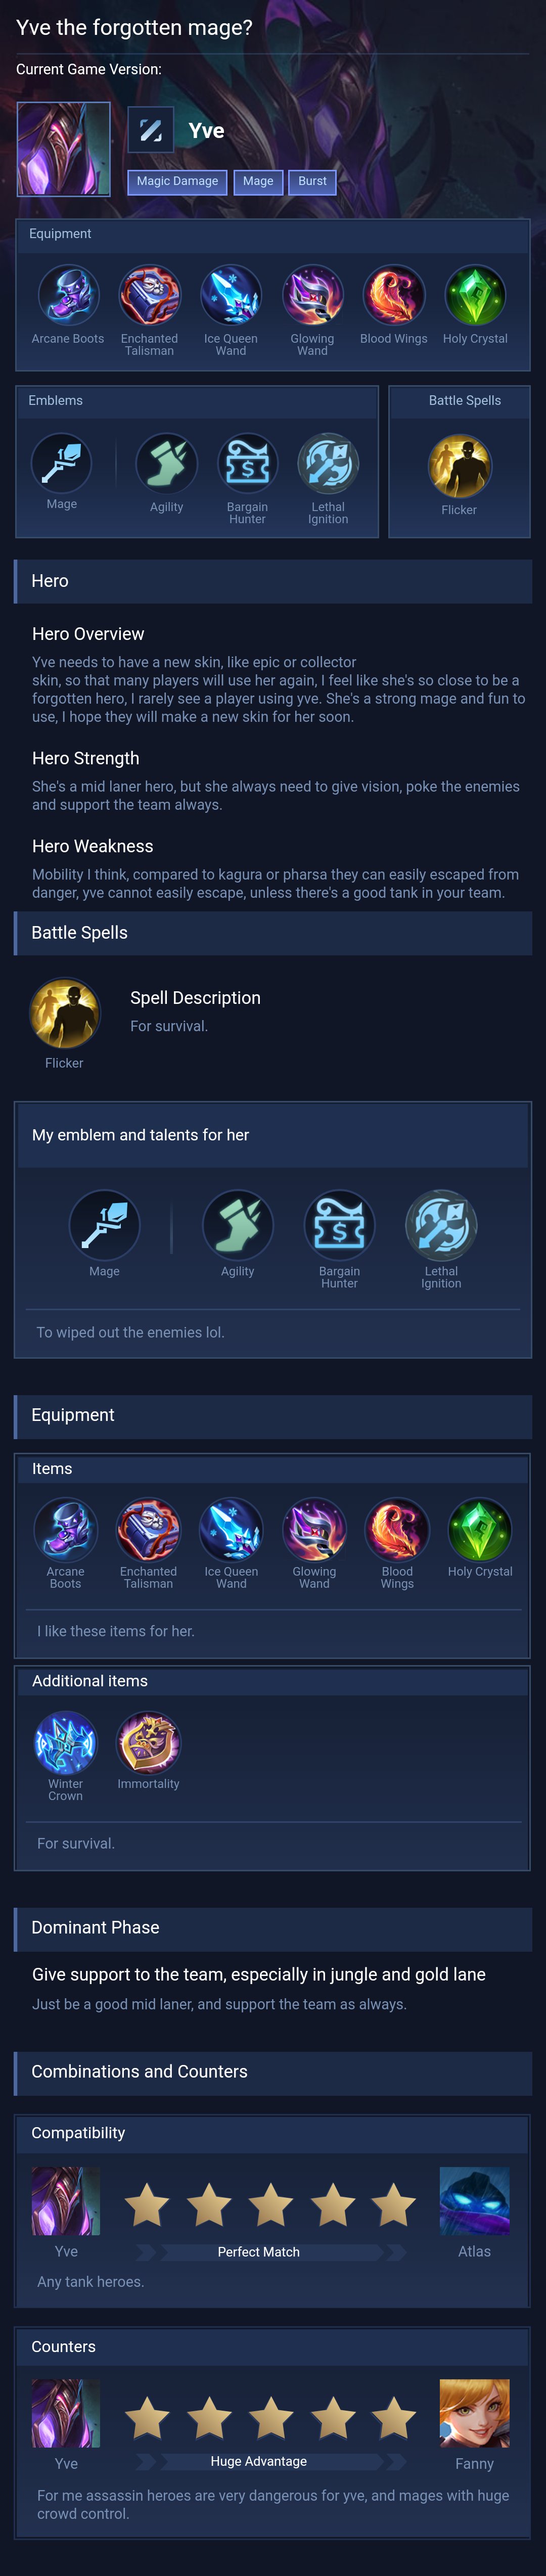Select the Bargain Hunter talent in My emblem section

coord(339,1225)
